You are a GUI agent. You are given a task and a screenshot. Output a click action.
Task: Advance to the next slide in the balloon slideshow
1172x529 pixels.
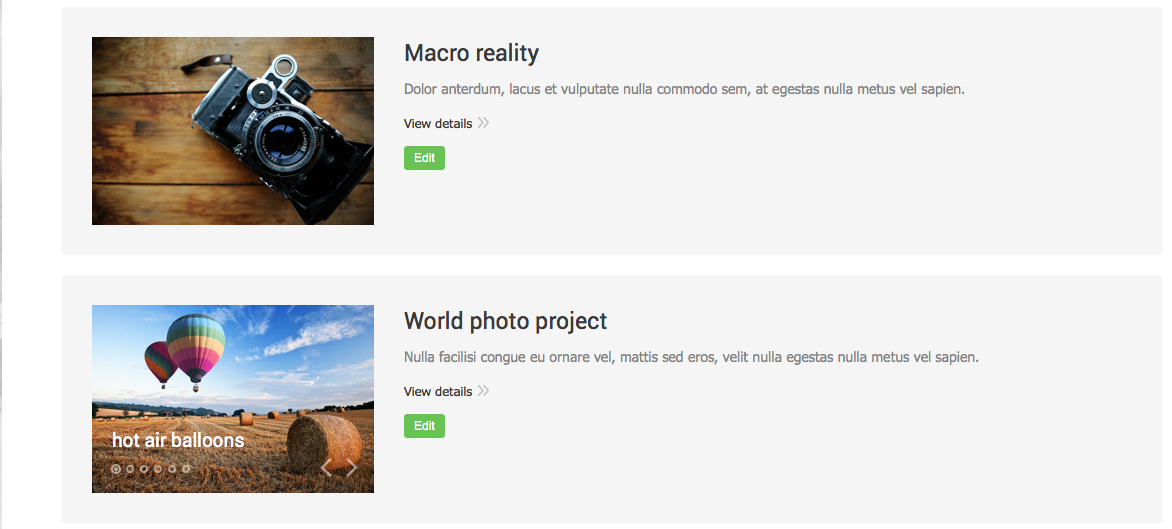pos(352,467)
